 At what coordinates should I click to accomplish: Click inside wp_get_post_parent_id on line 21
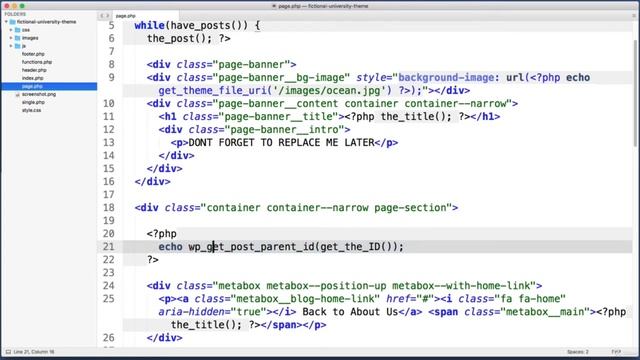(x=251, y=247)
